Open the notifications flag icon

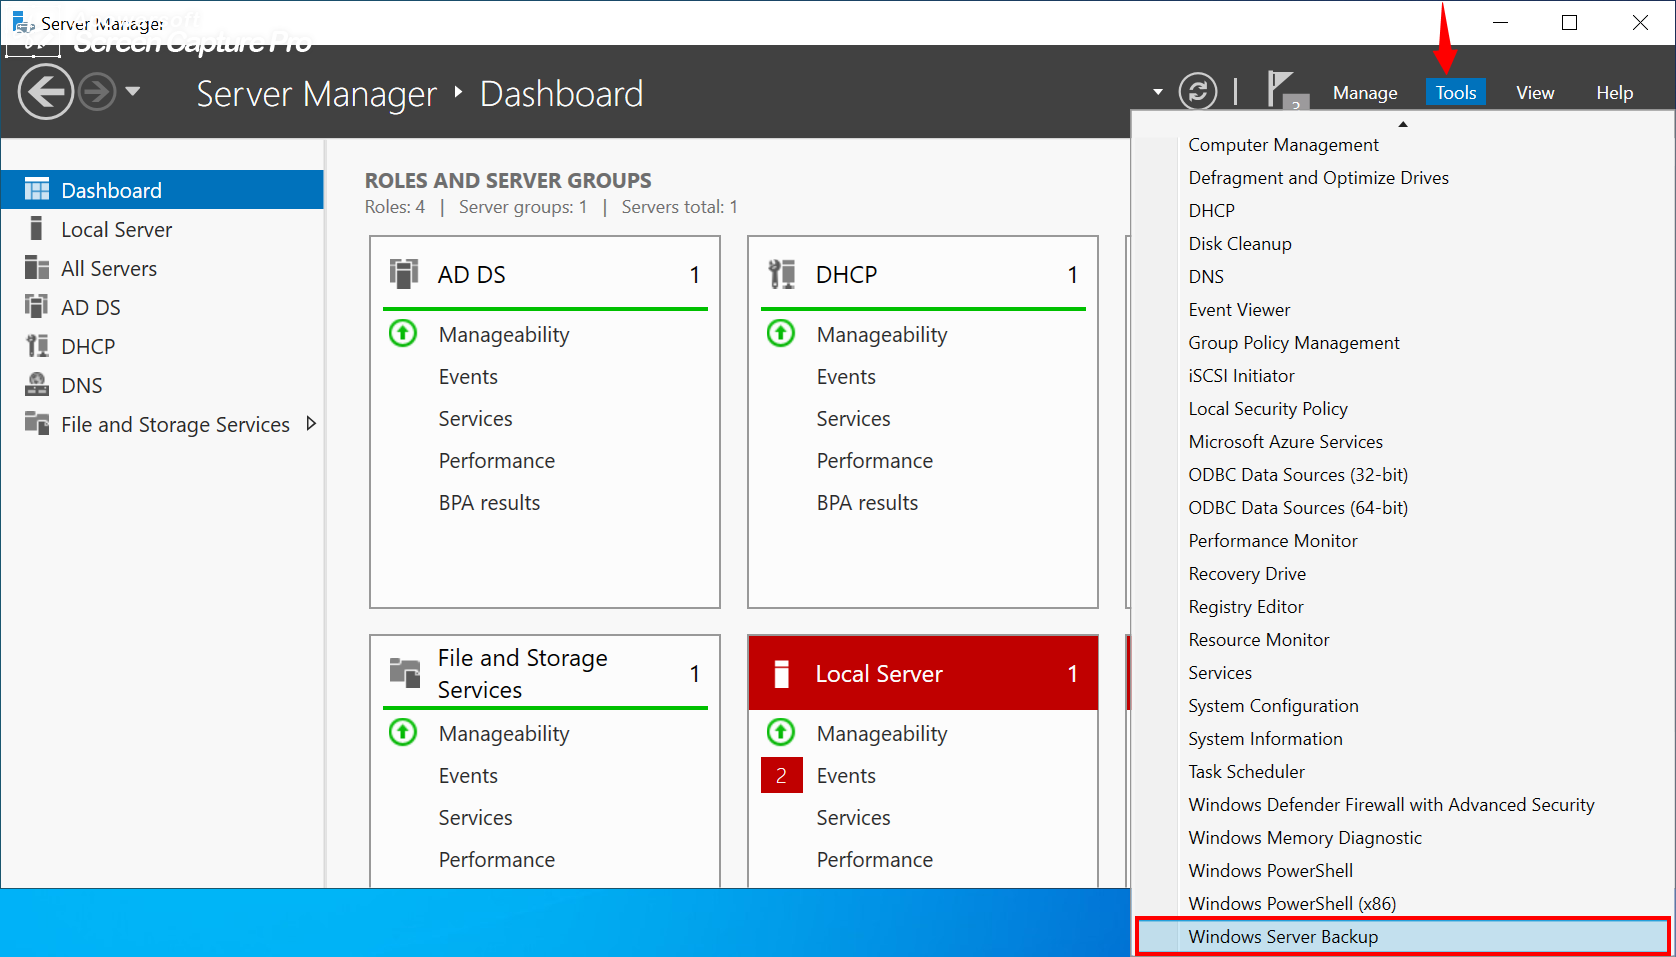pos(1282,91)
